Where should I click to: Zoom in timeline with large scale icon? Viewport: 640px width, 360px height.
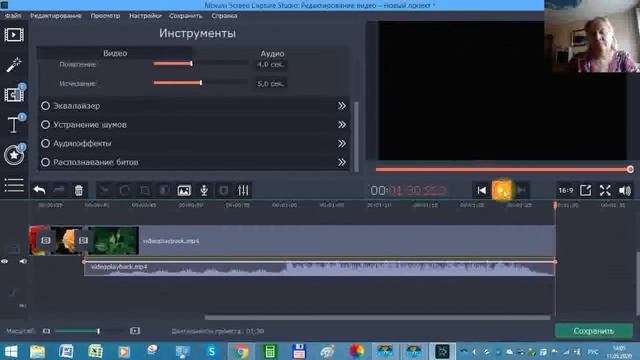(x=135, y=331)
